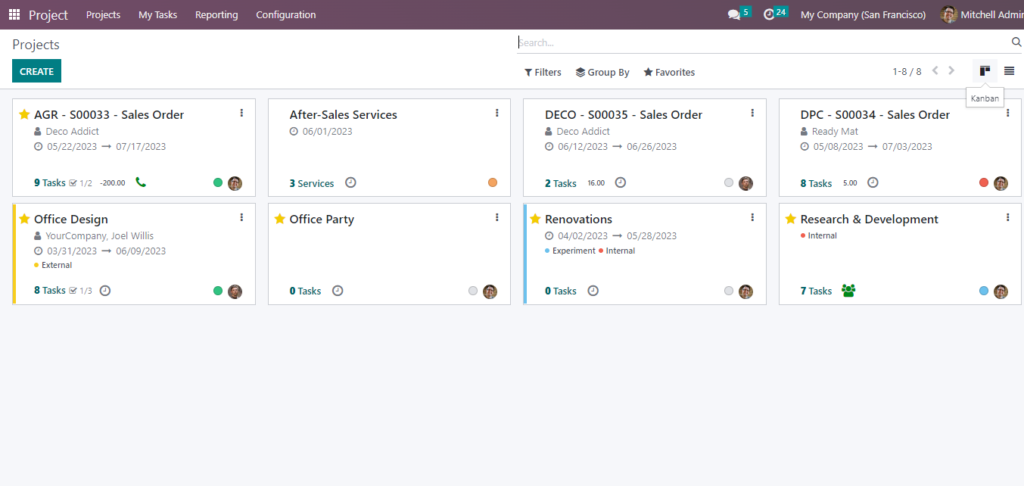Open the apps grid menu icon
The image size is (1024, 486).
point(14,15)
